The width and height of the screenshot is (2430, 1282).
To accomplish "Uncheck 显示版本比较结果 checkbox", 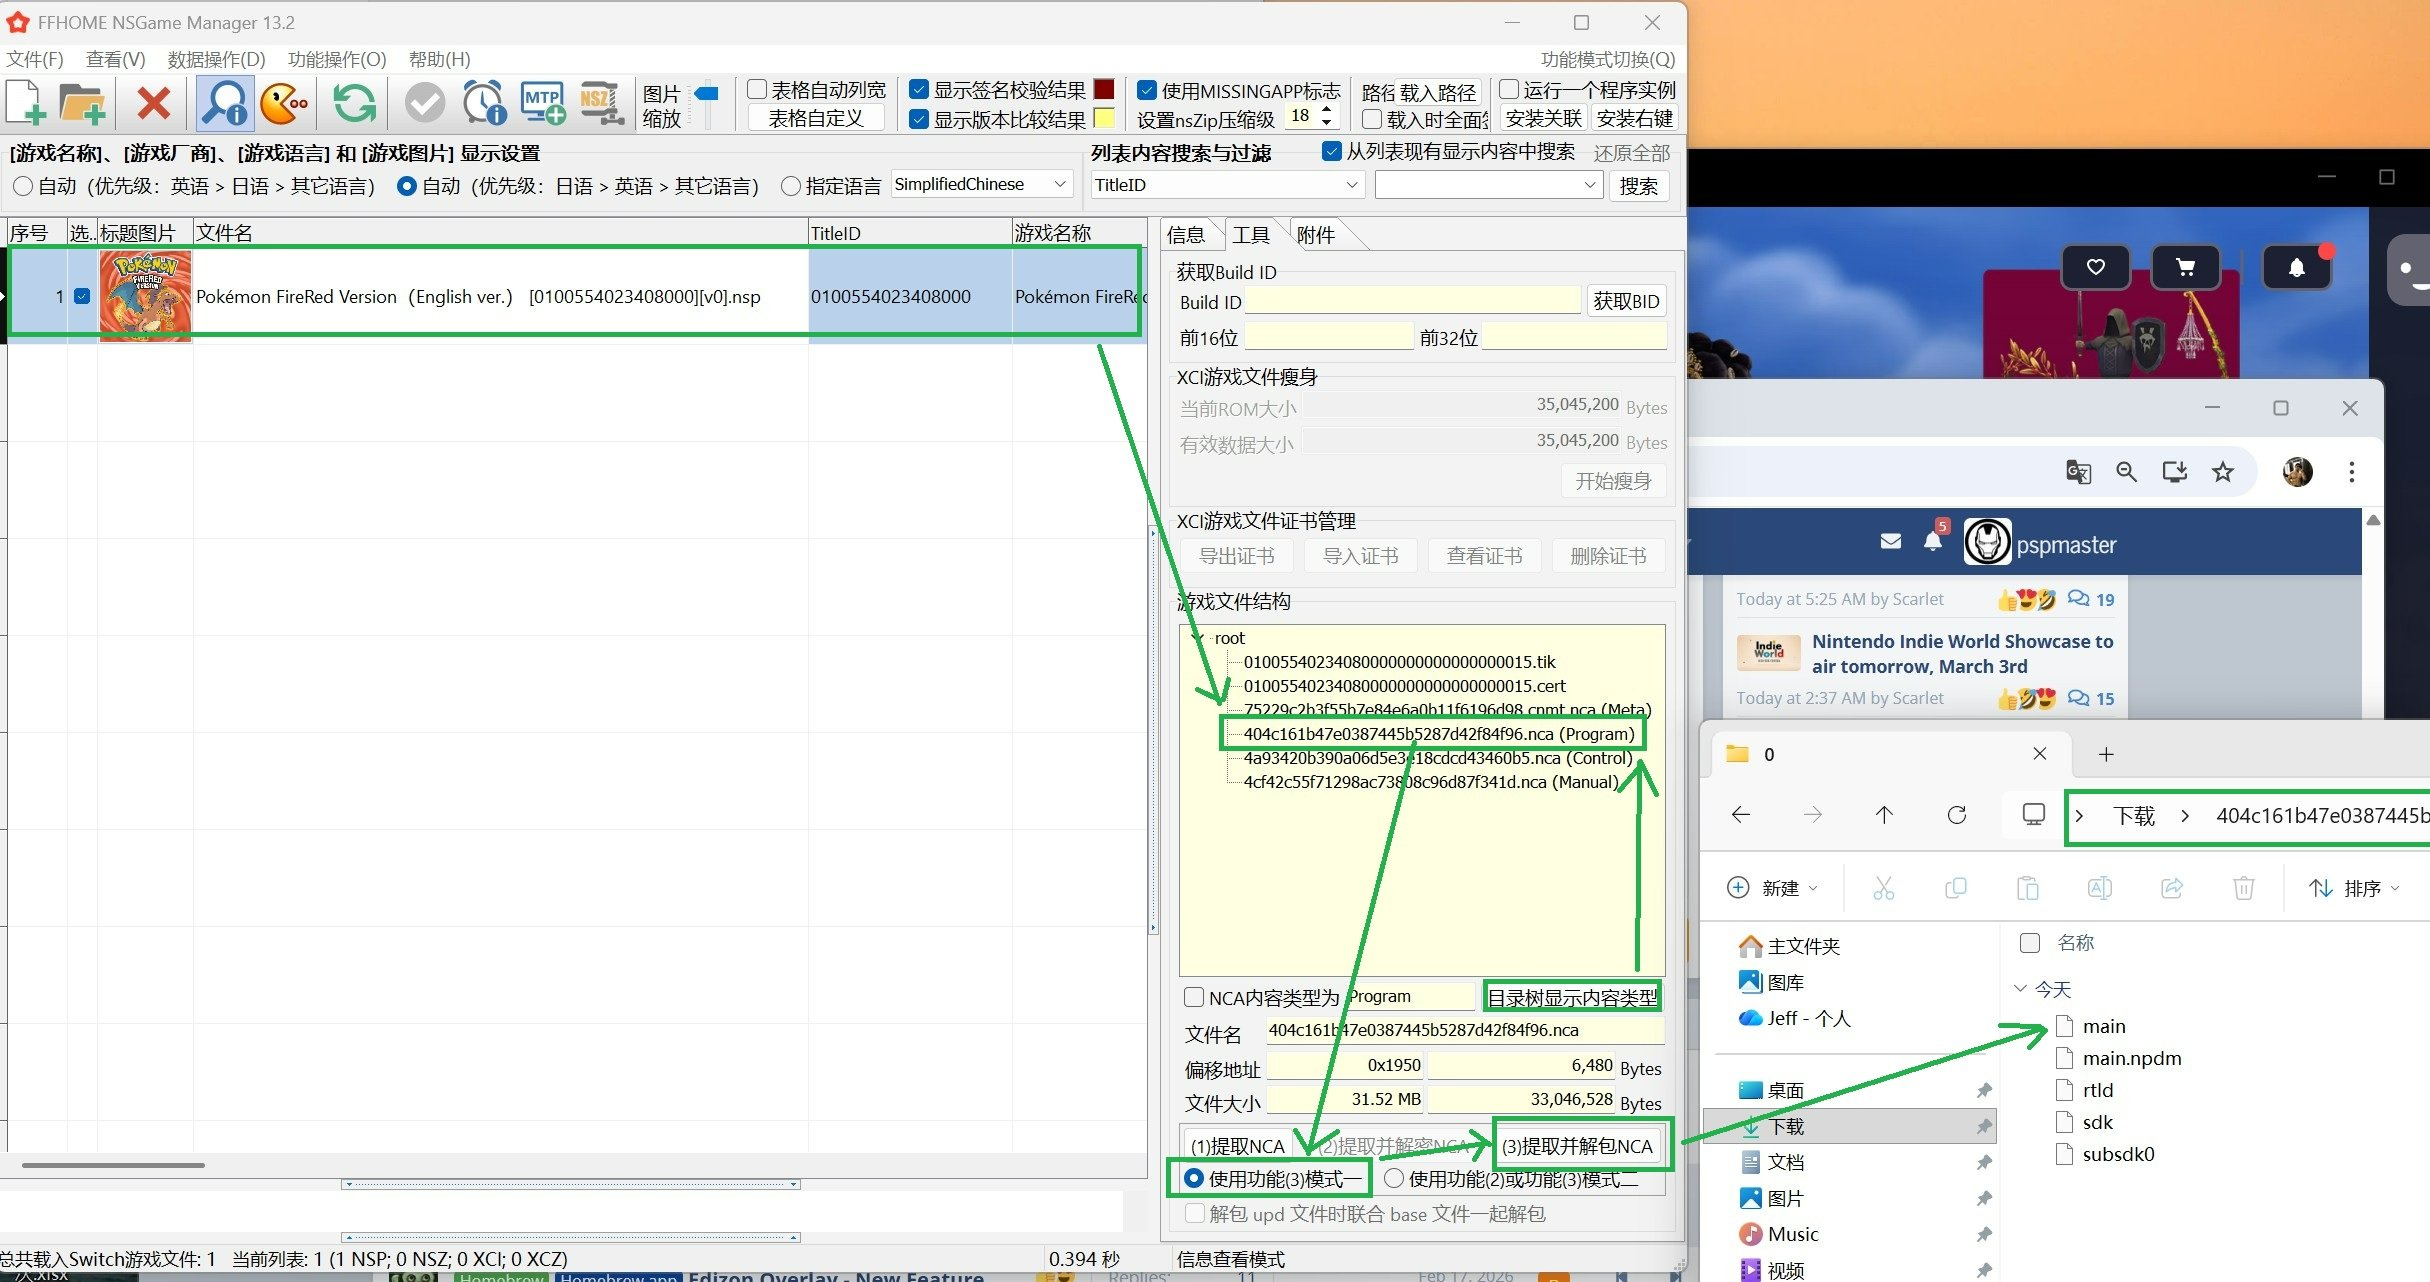I will [x=919, y=119].
